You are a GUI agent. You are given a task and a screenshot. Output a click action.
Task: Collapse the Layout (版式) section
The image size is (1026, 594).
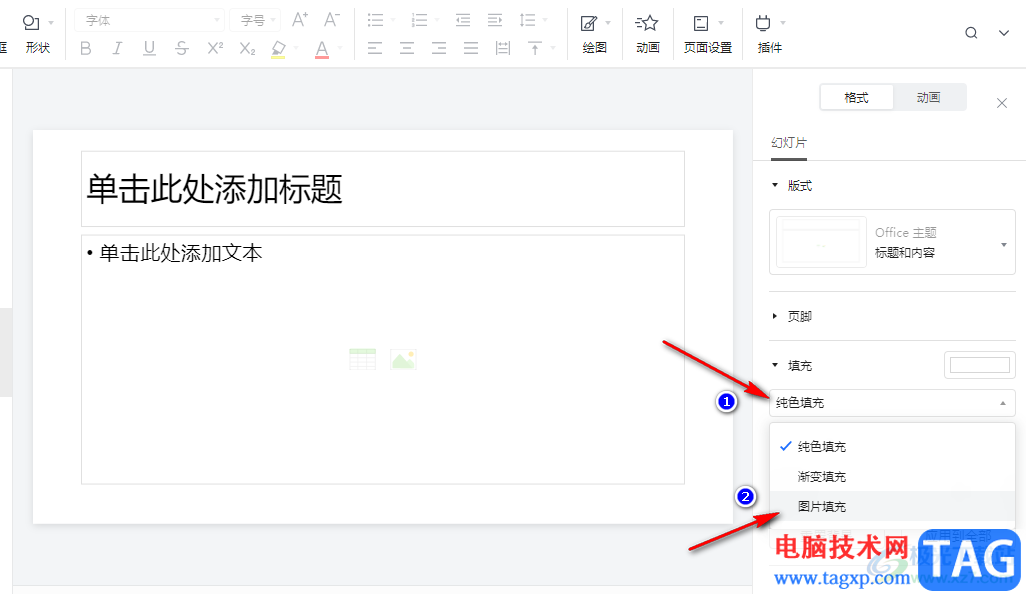coord(775,185)
